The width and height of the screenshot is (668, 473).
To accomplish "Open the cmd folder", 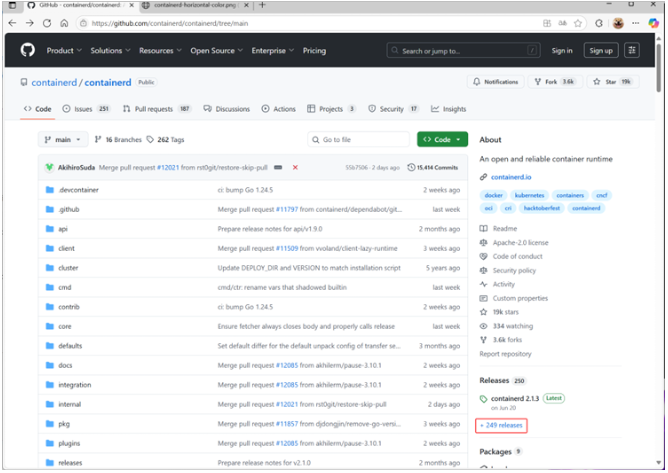I will 65,288.
